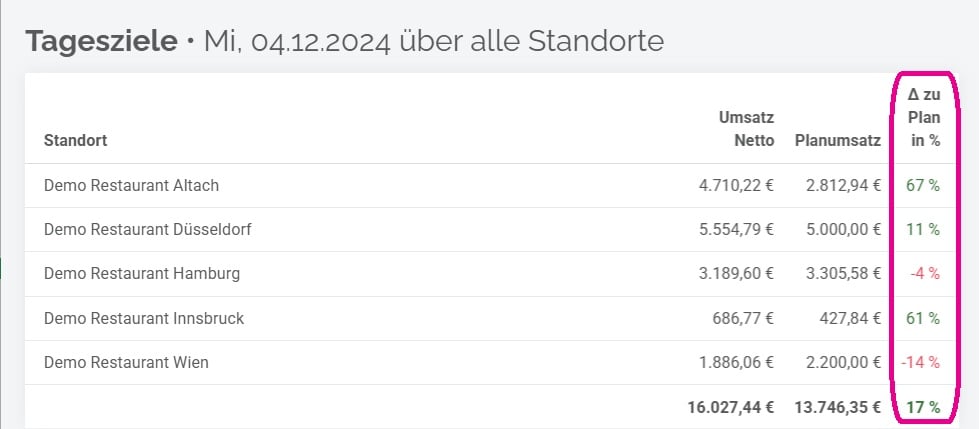This screenshot has height=429, width=979.
Task: Click the 11 % delta for Düsseldorf
Action: pos(923,229)
